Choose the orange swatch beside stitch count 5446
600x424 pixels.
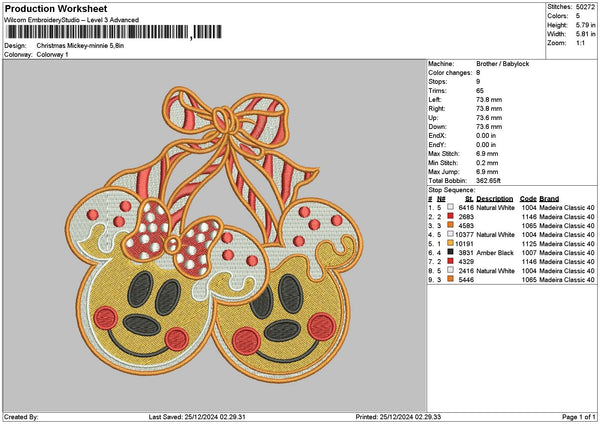pos(450,279)
